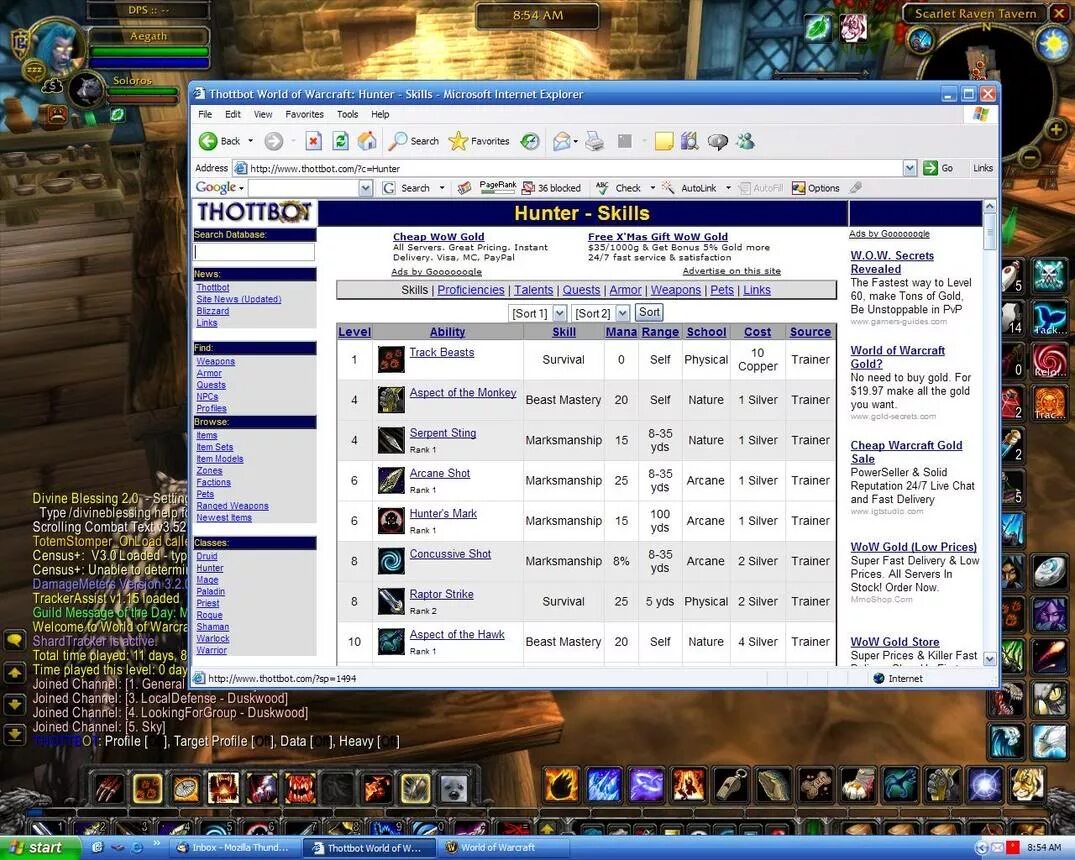Open the Tools menu
1075x860 pixels.
tap(347, 115)
